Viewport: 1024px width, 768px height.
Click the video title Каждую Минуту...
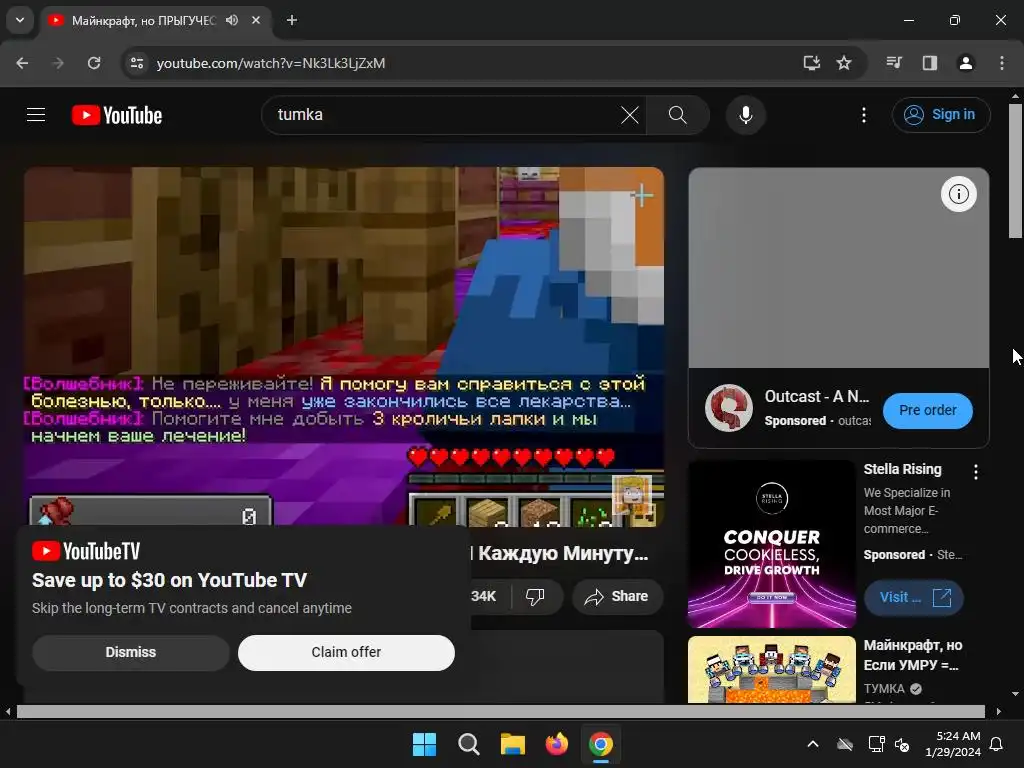coord(560,553)
